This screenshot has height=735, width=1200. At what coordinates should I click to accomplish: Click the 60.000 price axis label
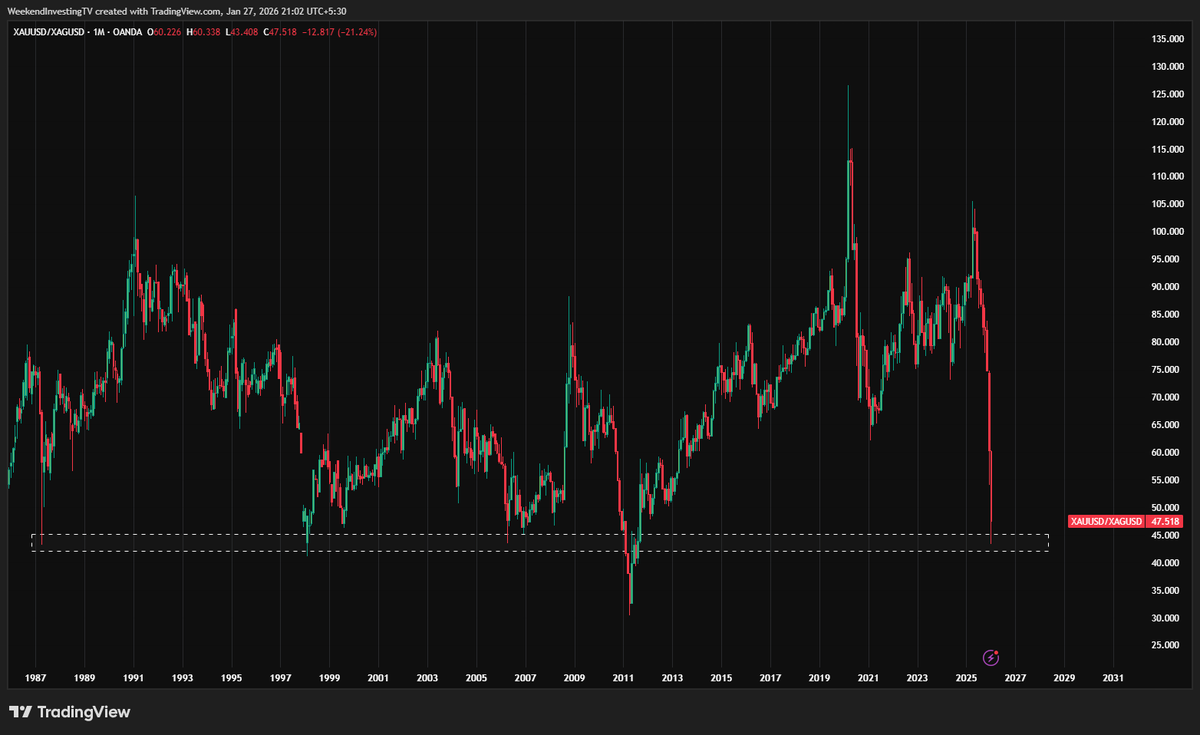click(1167, 452)
